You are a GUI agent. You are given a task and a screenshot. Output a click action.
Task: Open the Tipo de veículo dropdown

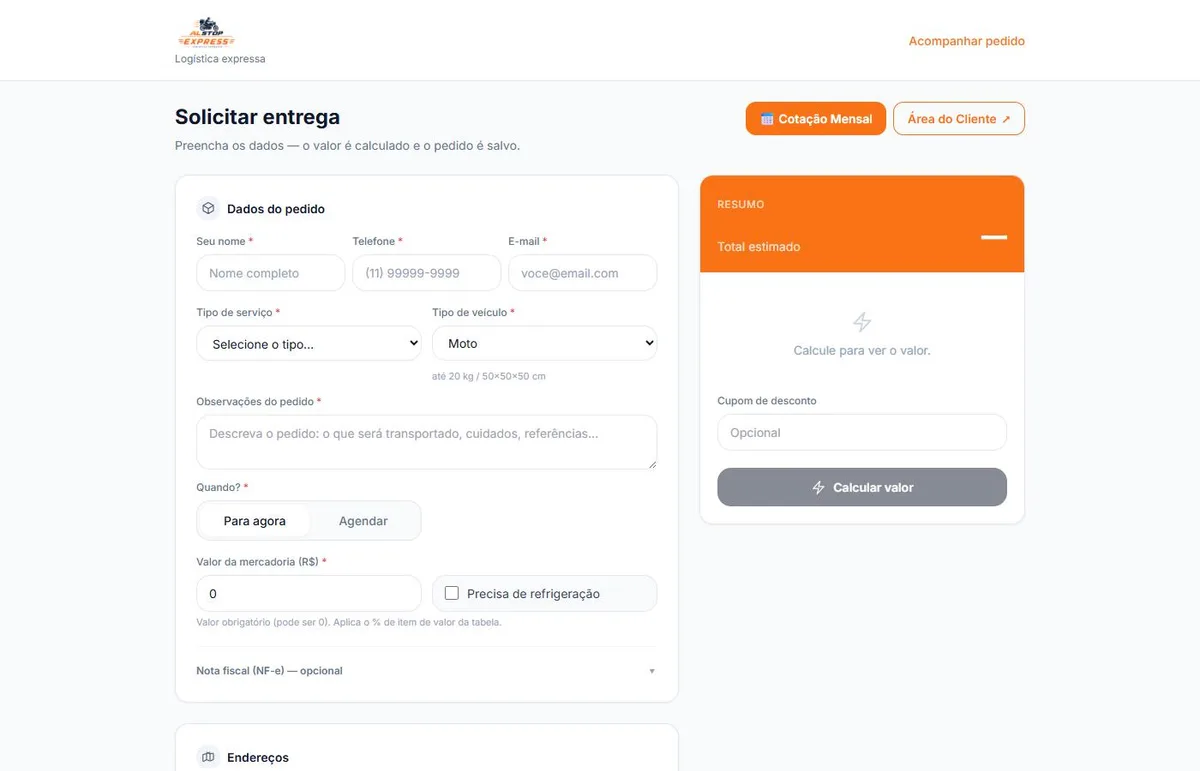[545, 343]
